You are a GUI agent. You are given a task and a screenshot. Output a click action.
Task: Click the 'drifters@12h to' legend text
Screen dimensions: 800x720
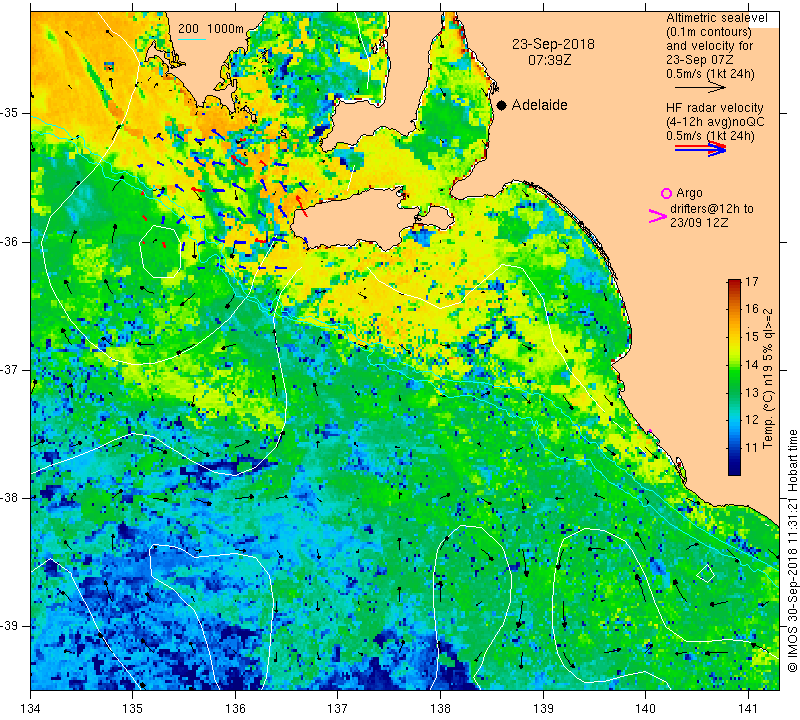pos(712,209)
